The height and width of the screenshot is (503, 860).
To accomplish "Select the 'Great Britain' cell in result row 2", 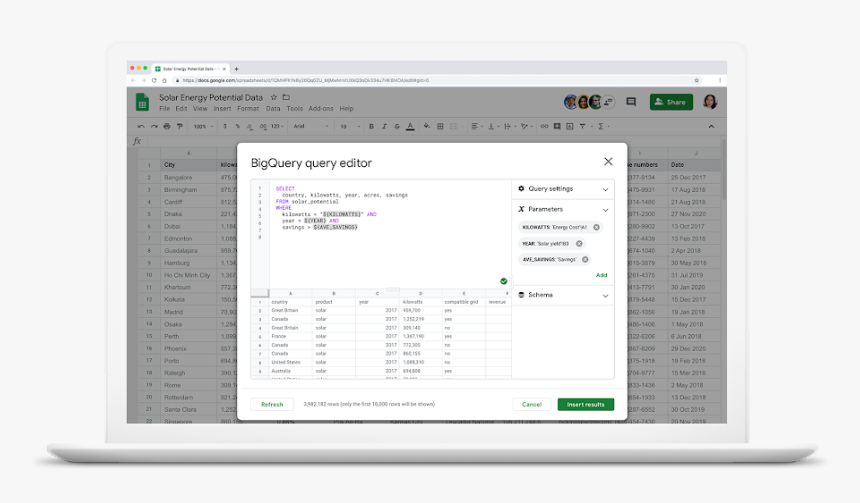I will 290,310.
